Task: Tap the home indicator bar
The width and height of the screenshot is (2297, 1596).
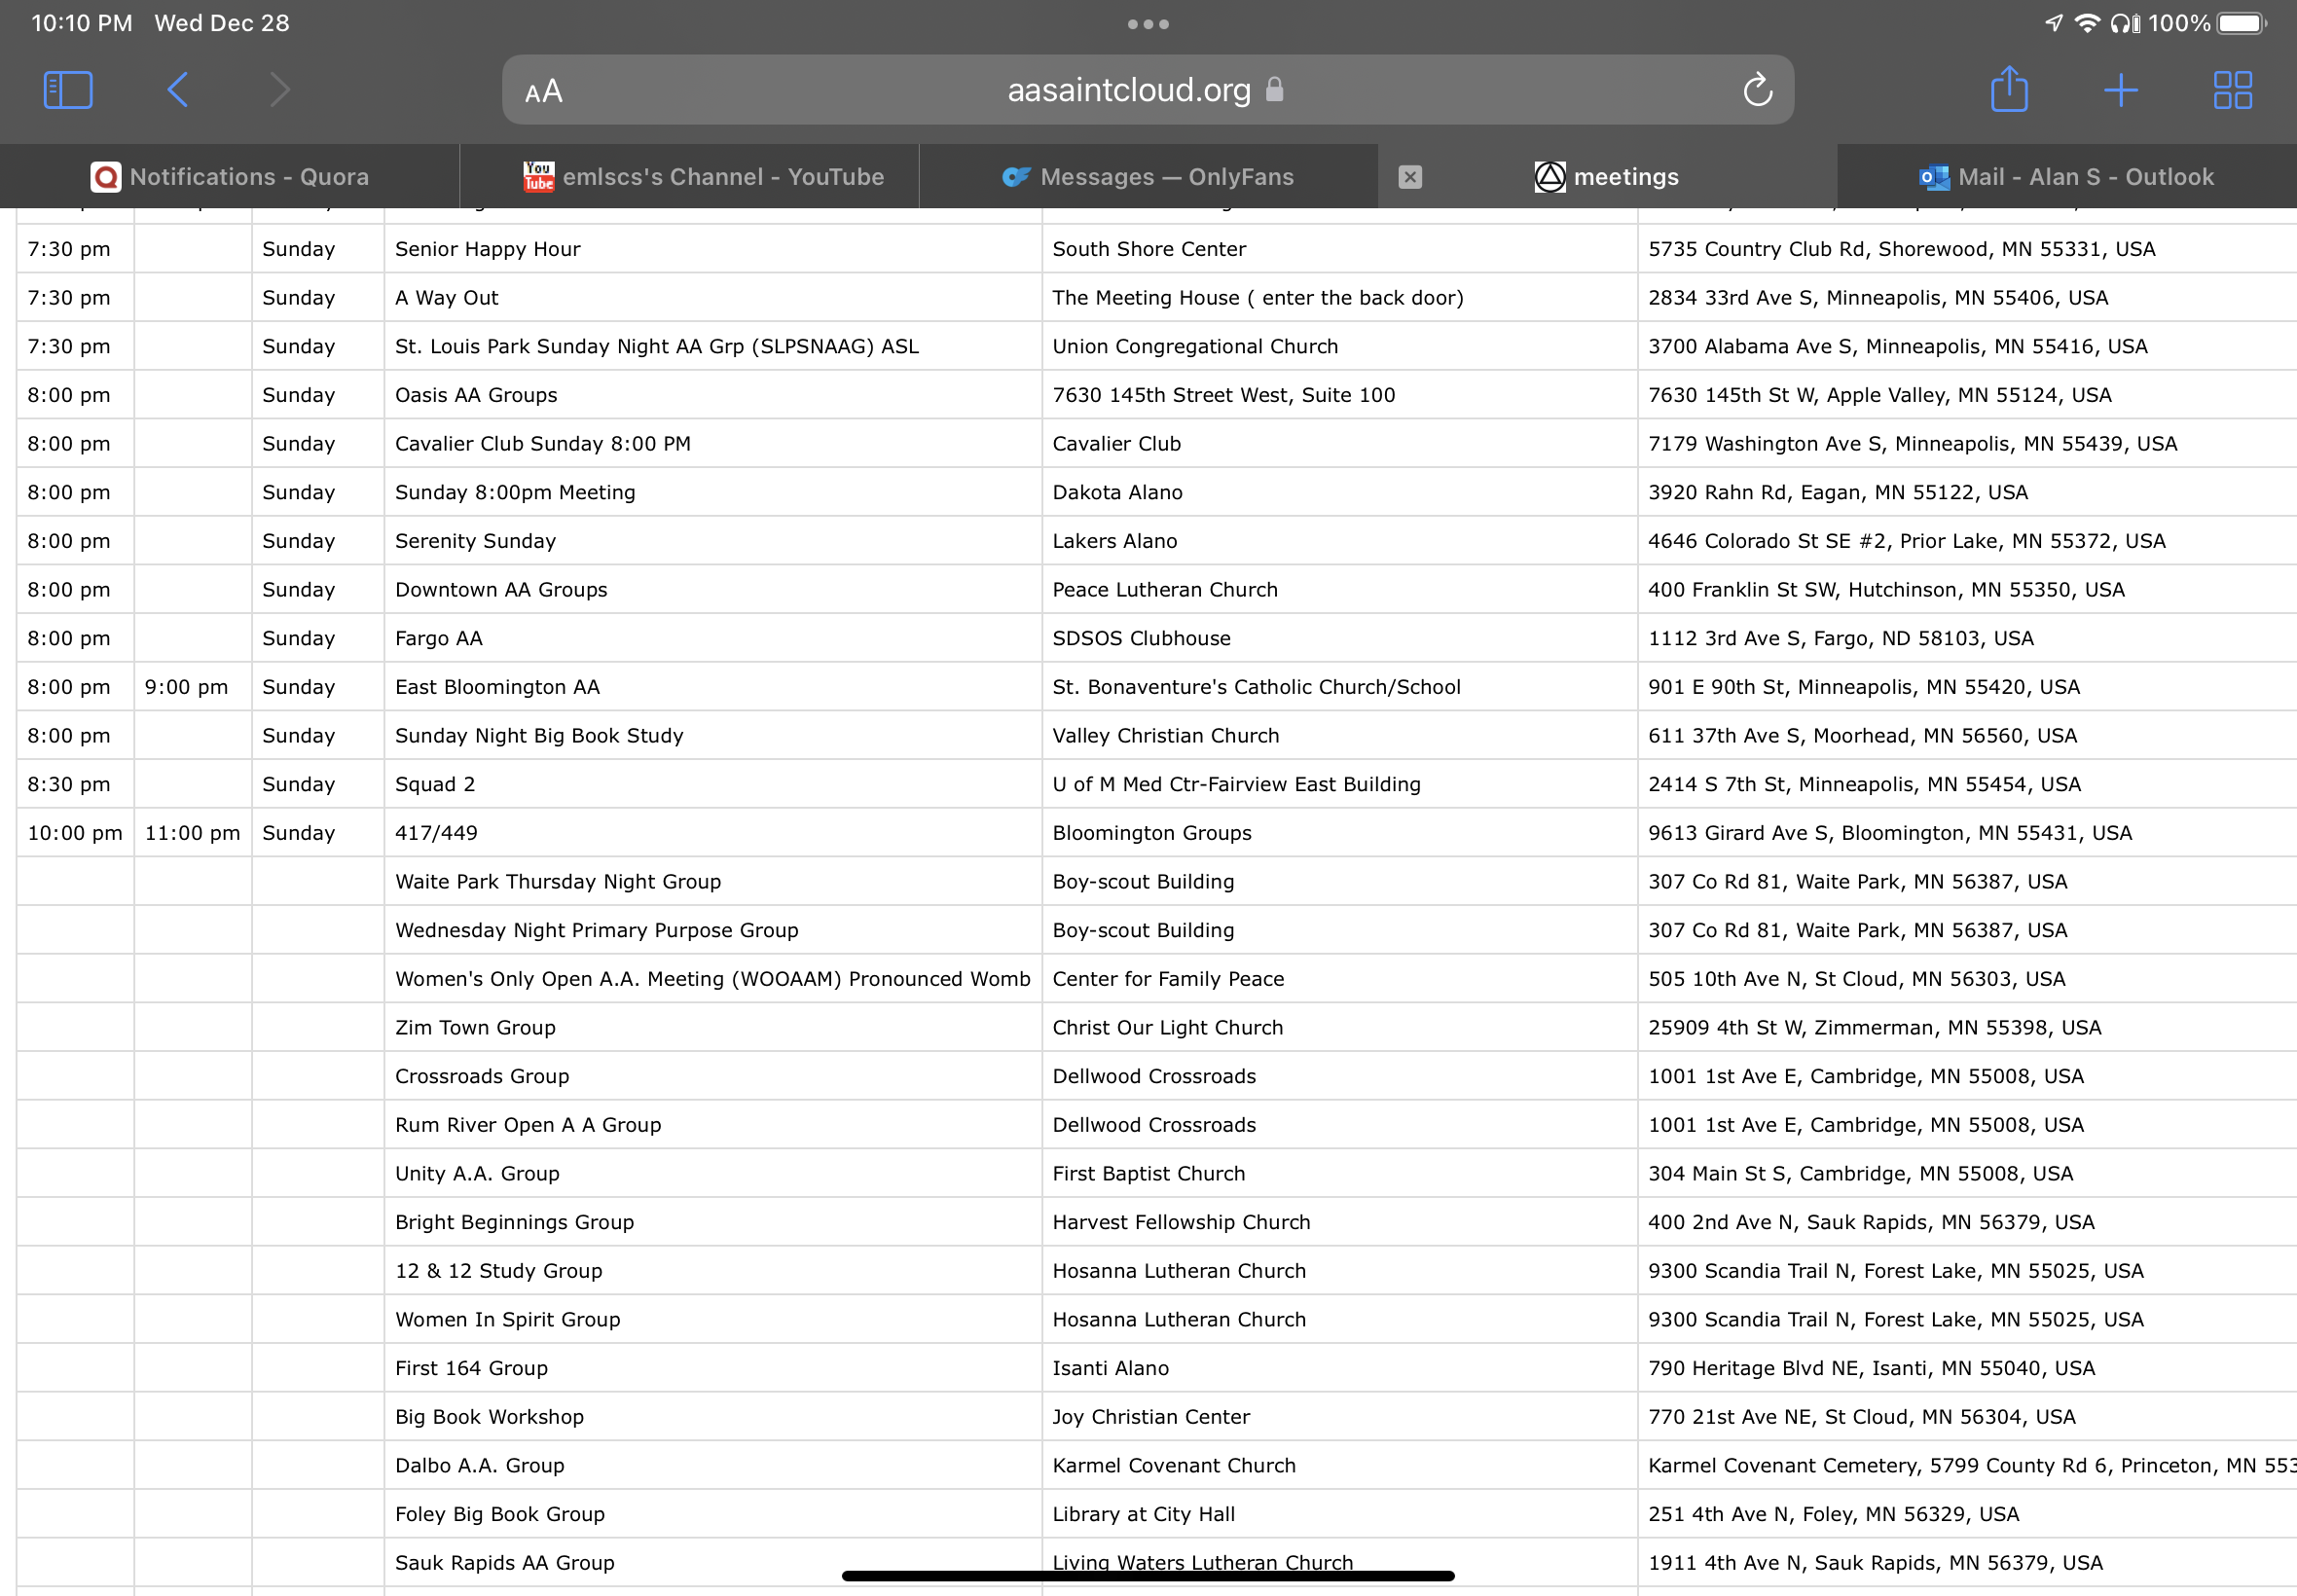Action: click(x=1148, y=1576)
